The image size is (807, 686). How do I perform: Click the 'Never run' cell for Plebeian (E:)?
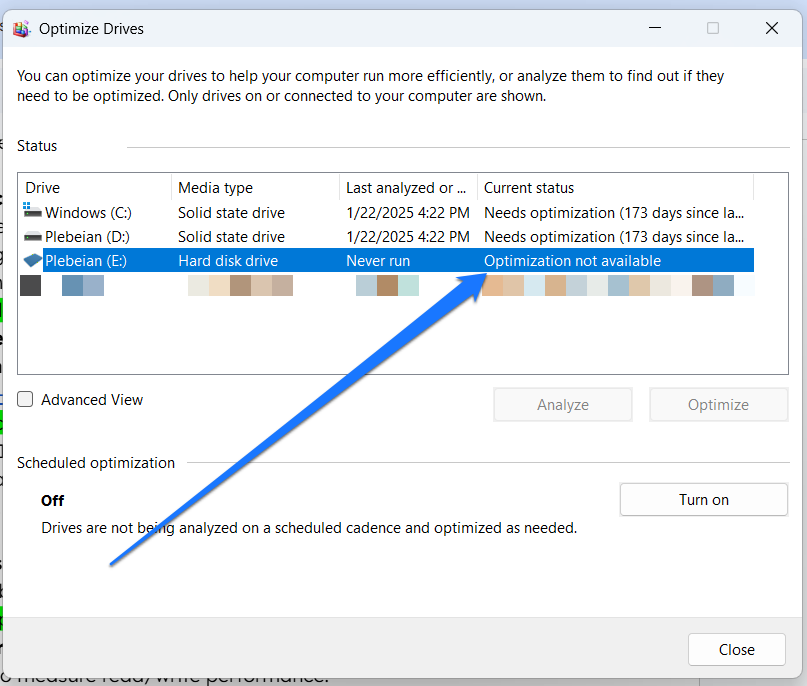click(x=378, y=261)
